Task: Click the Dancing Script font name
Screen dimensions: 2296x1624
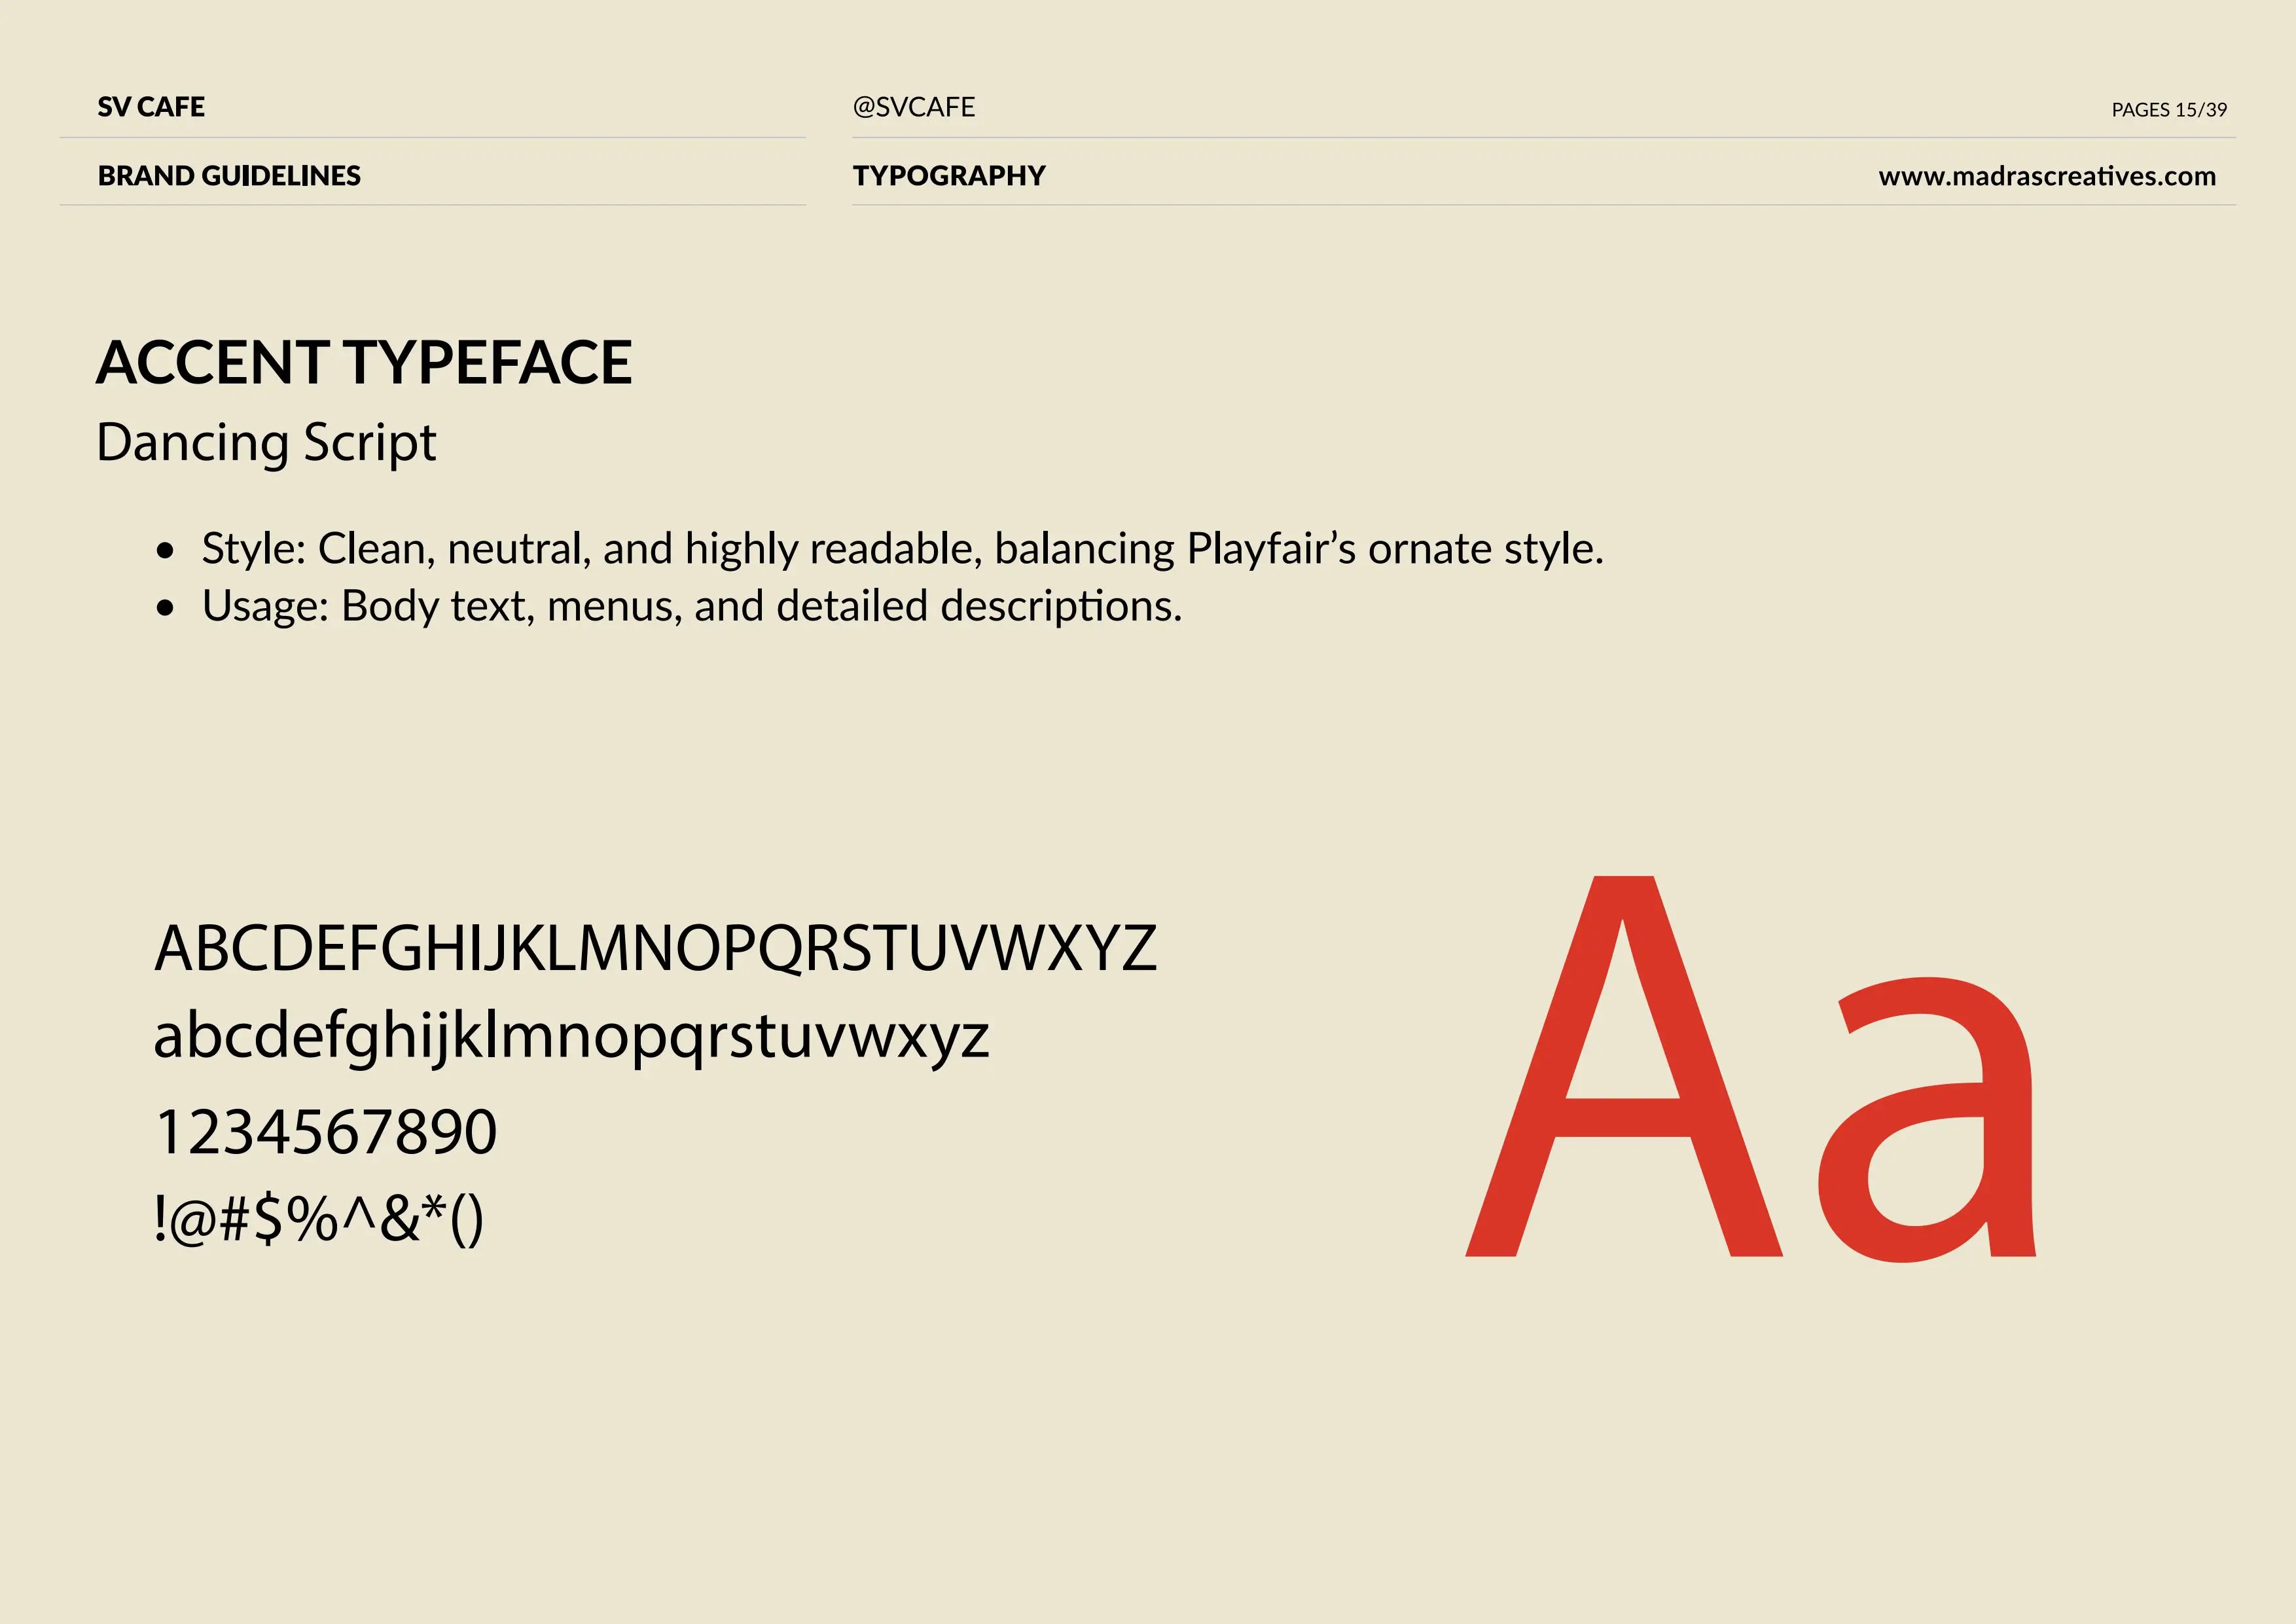Action: [266, 442]
